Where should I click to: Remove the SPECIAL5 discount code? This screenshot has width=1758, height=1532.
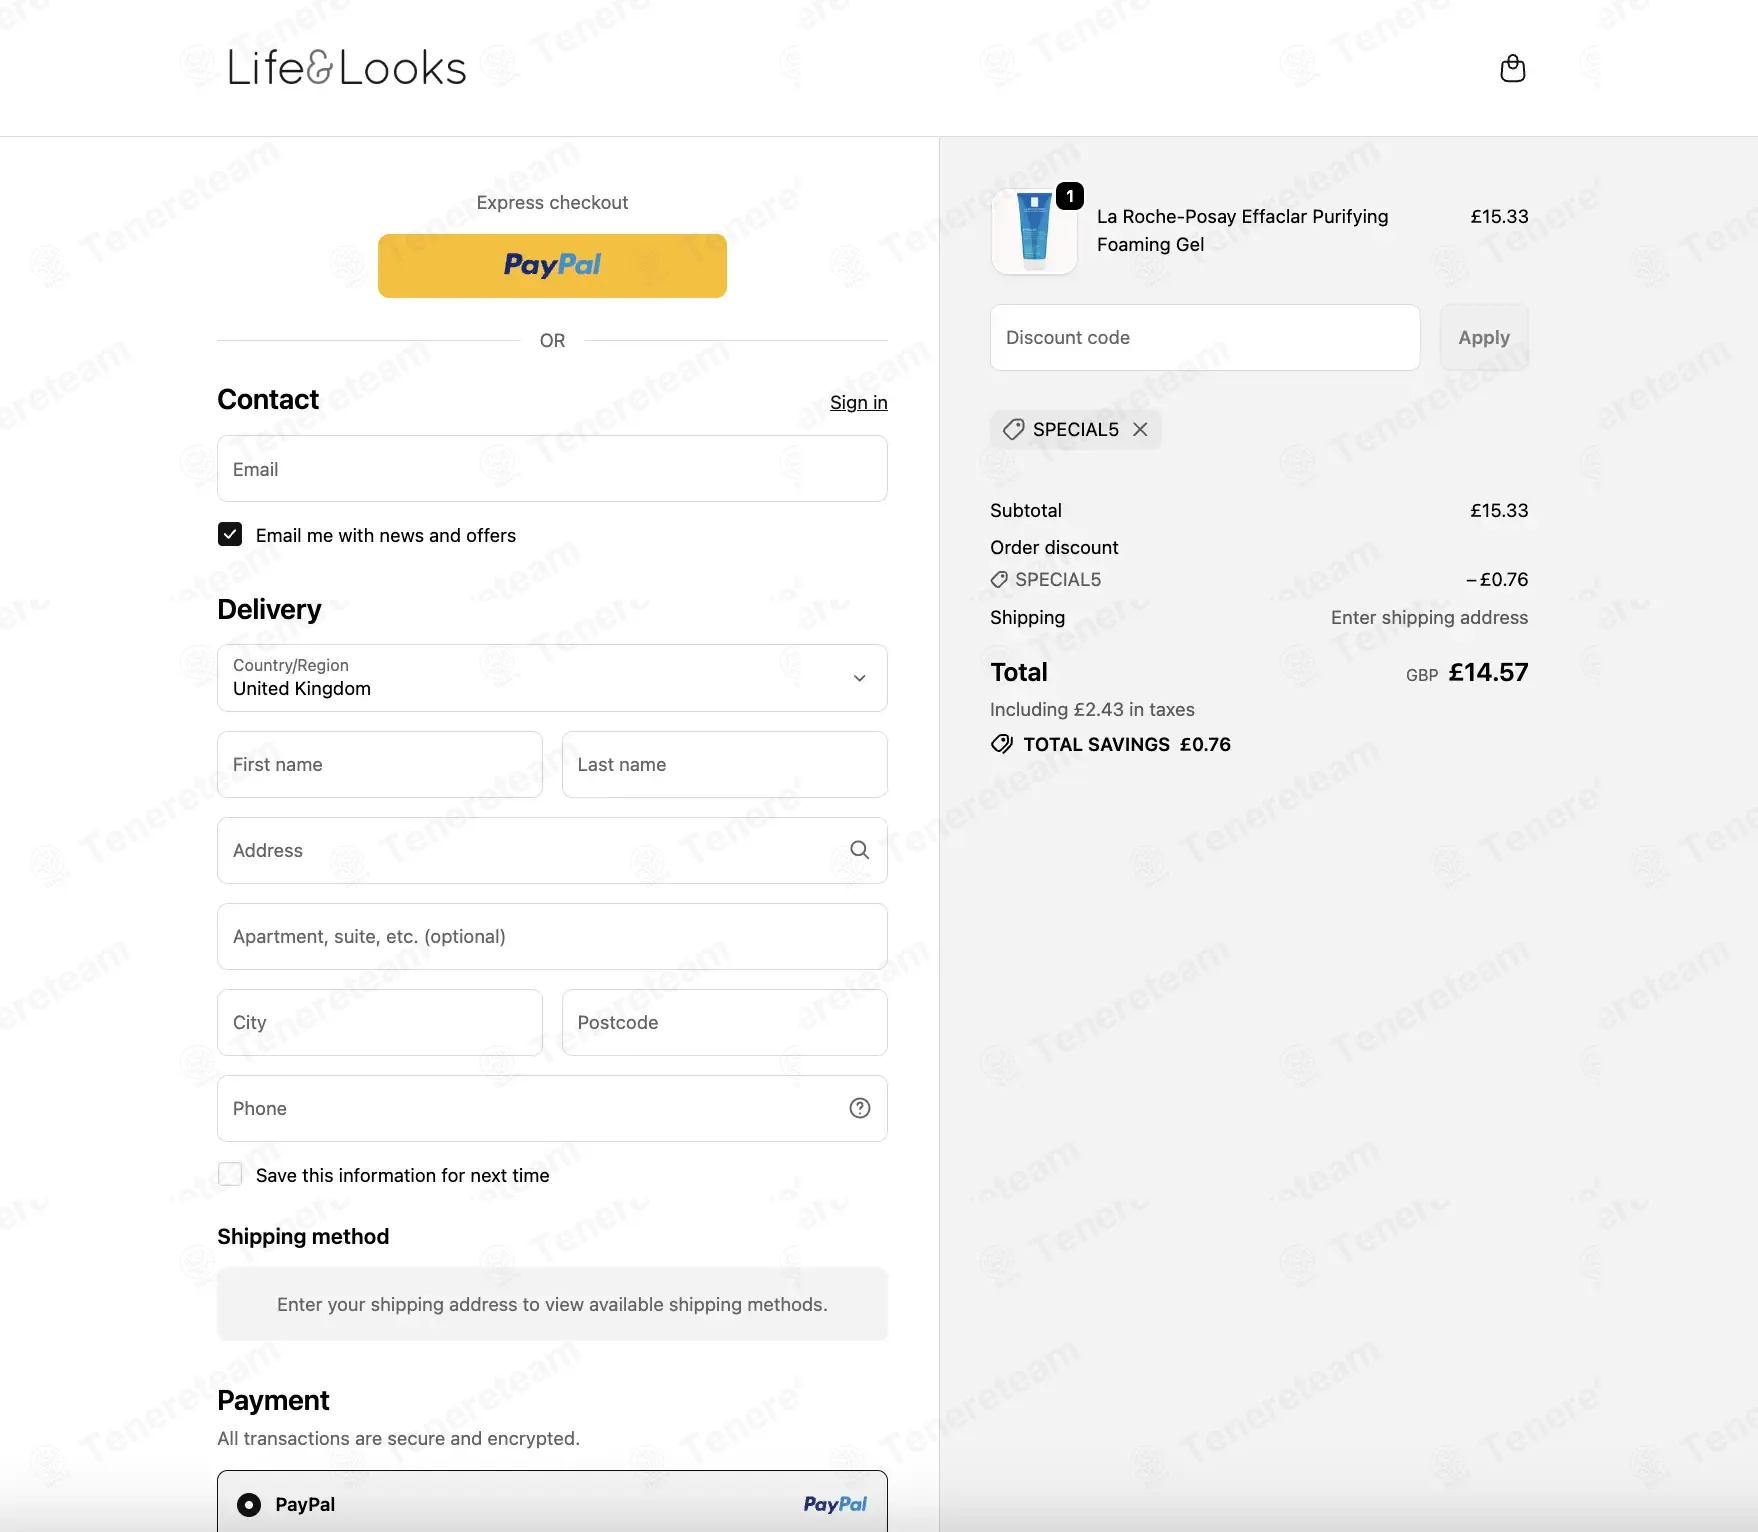click(x=1140, y=429)
